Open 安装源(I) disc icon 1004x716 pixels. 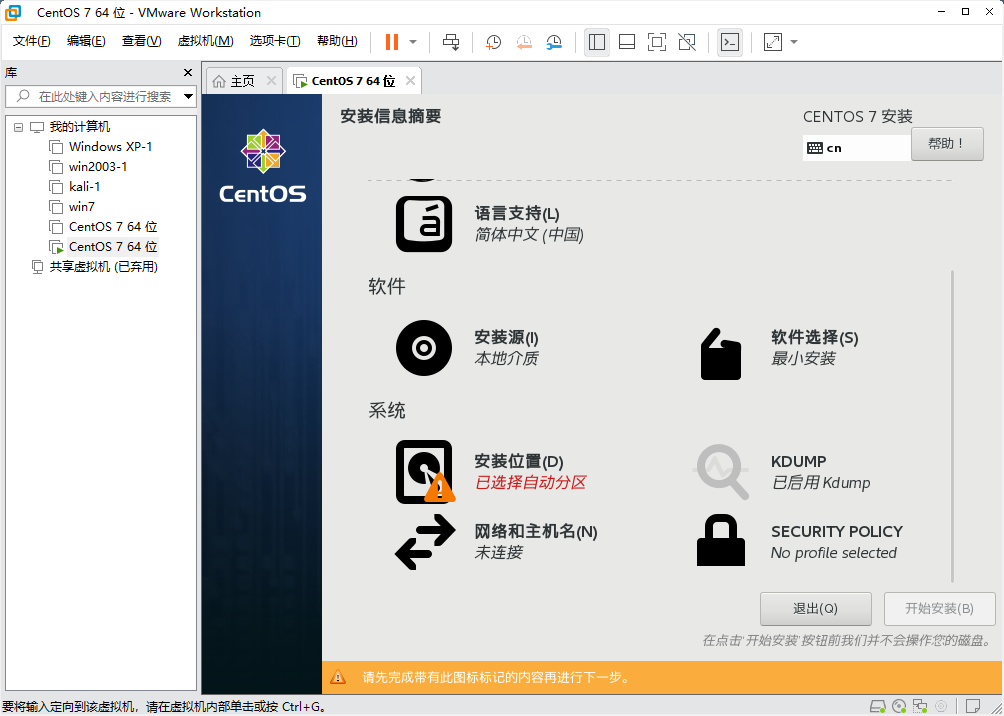pos(424,348)
